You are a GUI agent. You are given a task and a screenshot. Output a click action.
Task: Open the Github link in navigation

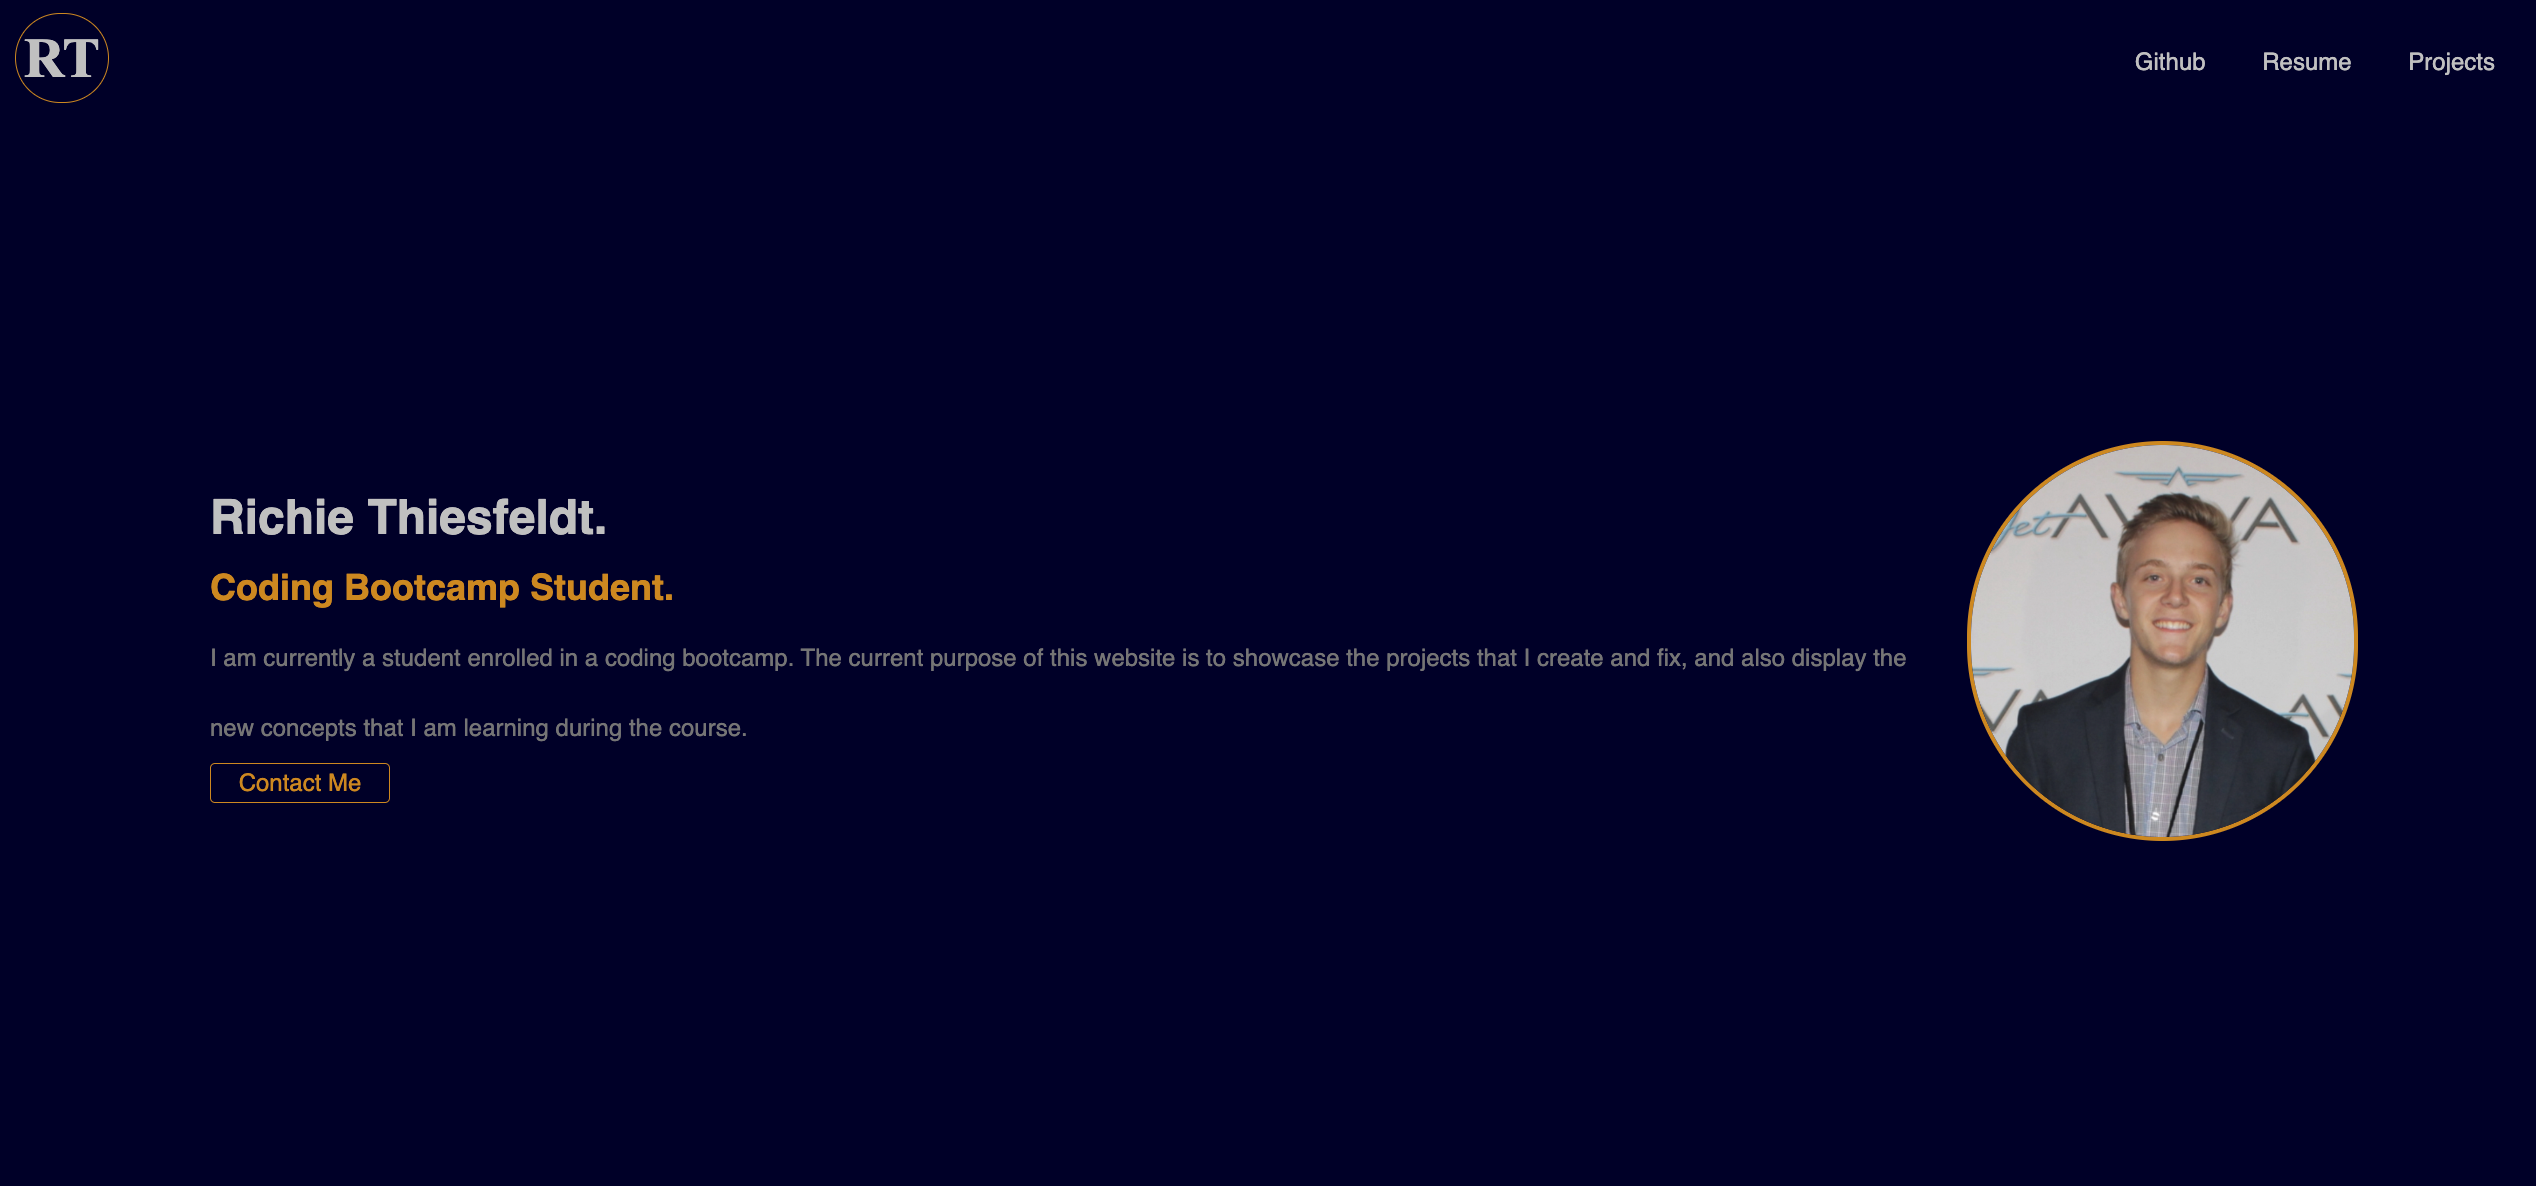tap(2169, 62)
